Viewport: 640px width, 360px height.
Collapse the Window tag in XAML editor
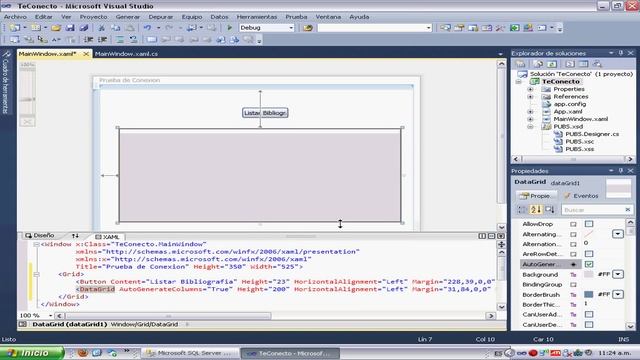coord(36,244)
